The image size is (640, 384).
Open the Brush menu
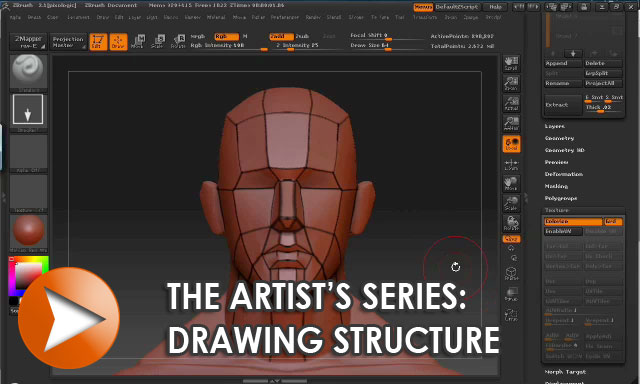pos(34,18)
